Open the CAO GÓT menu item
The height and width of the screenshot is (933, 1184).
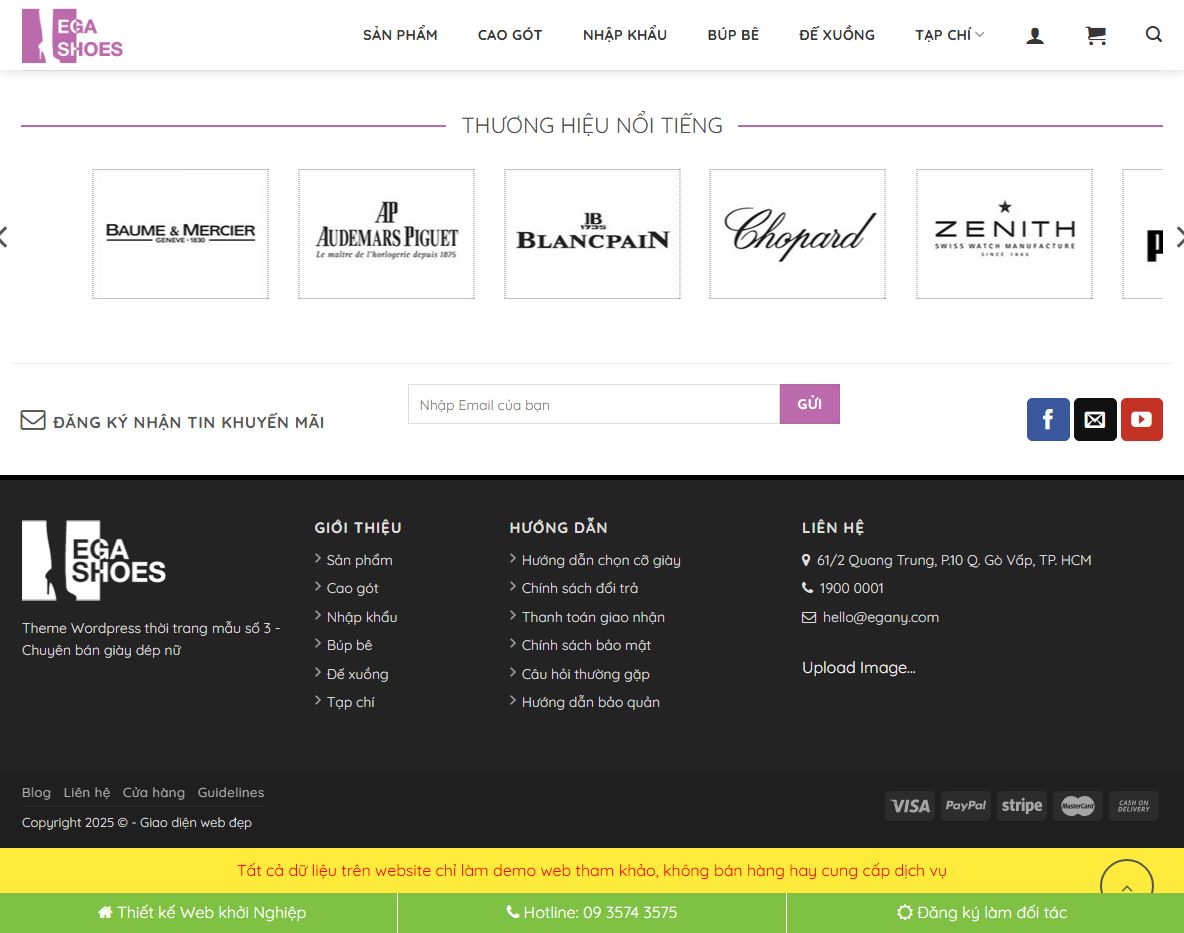point(510,35)
